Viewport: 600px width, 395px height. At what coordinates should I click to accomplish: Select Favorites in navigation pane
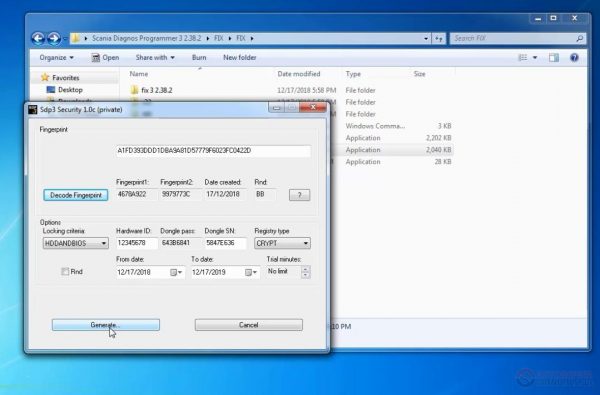(65, 78)
